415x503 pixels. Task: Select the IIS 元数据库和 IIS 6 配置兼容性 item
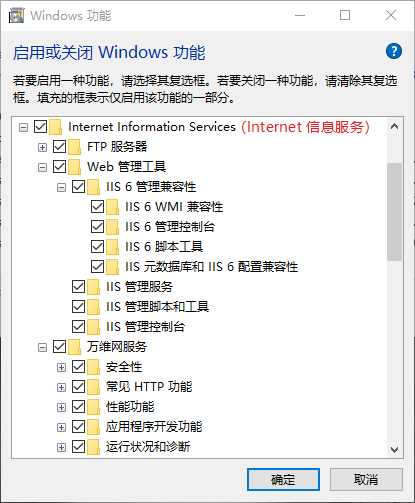click(211, 267)
